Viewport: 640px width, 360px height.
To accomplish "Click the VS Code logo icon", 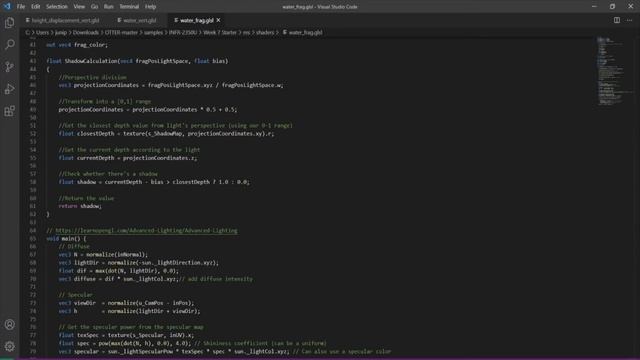I will [x=7, y=7].
